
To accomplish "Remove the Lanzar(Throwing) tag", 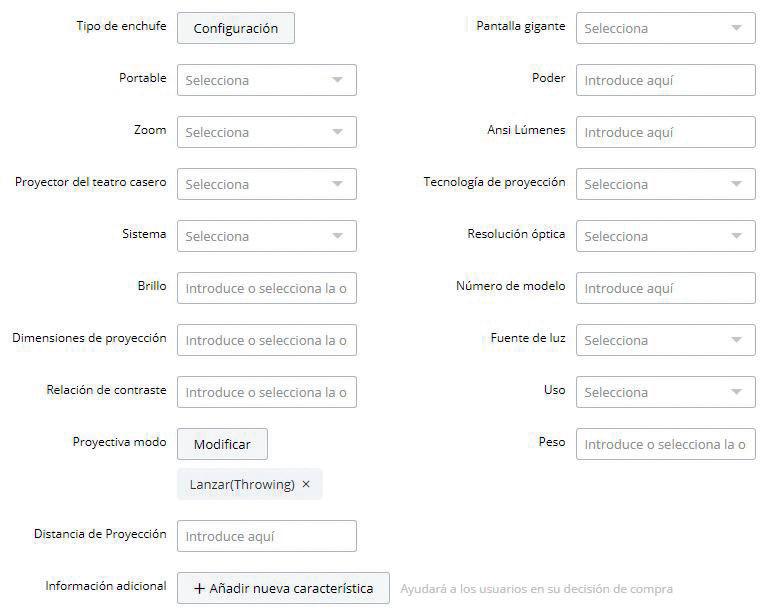I will pyautogui.click(x=306, y=484).
